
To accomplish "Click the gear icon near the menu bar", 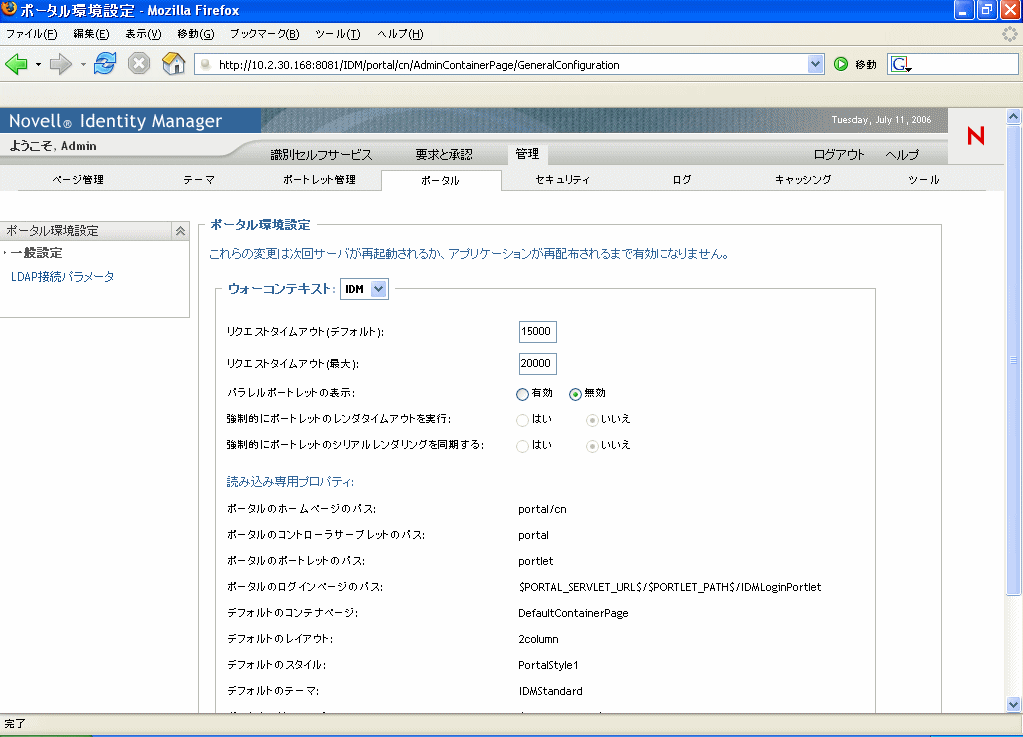I will click(x=1007, y=33).
